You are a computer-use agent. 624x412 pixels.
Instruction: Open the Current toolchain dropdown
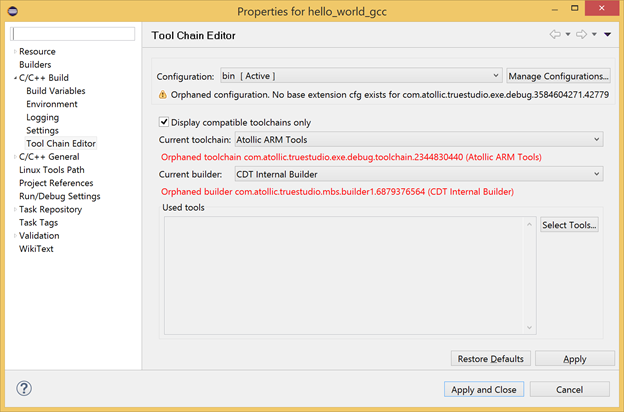coord(419,140)
